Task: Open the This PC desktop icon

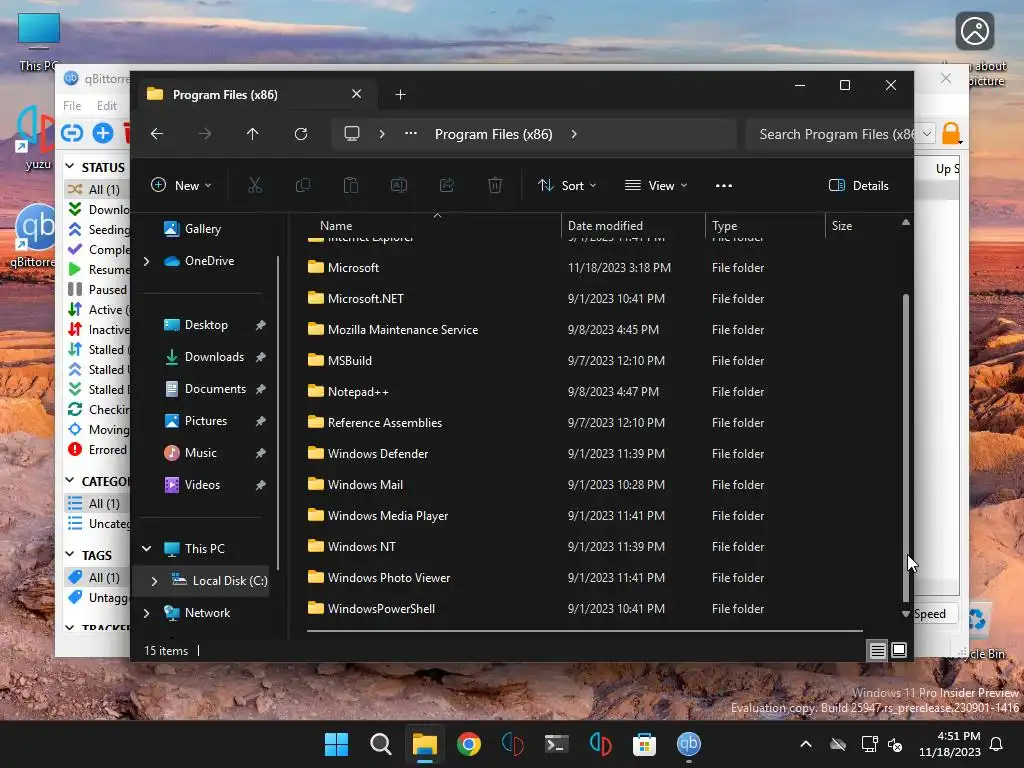Action: [39, 42]
